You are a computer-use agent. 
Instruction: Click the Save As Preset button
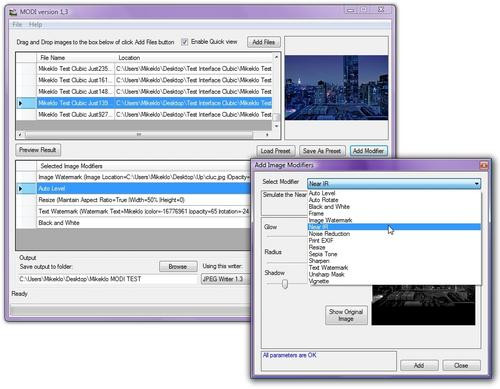point(322,151)
